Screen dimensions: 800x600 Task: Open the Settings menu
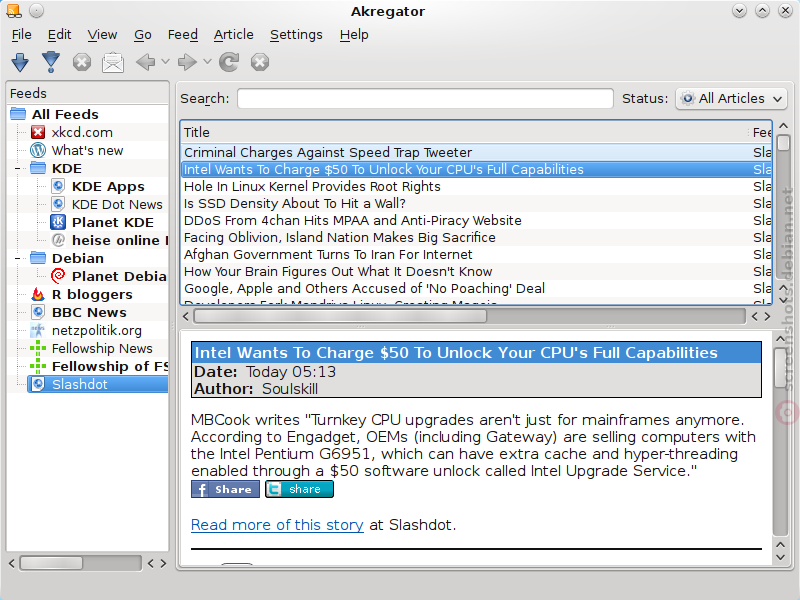coord(296,35)
